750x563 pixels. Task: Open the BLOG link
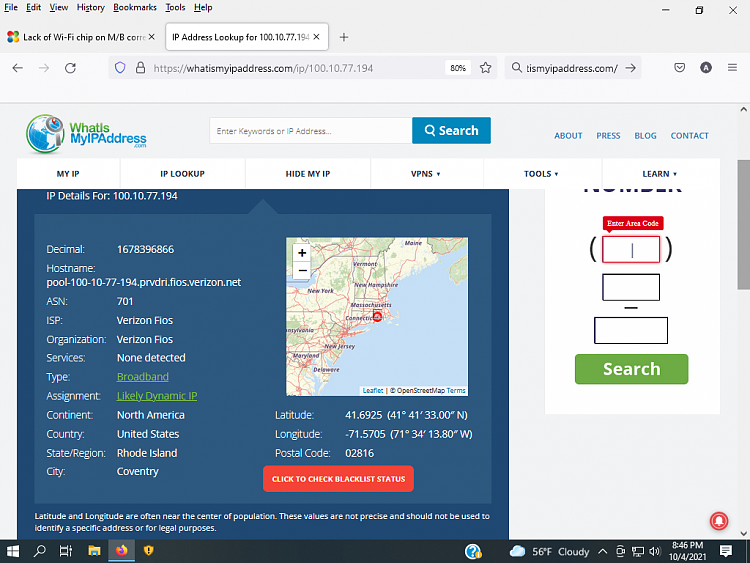tap(645, 136)
